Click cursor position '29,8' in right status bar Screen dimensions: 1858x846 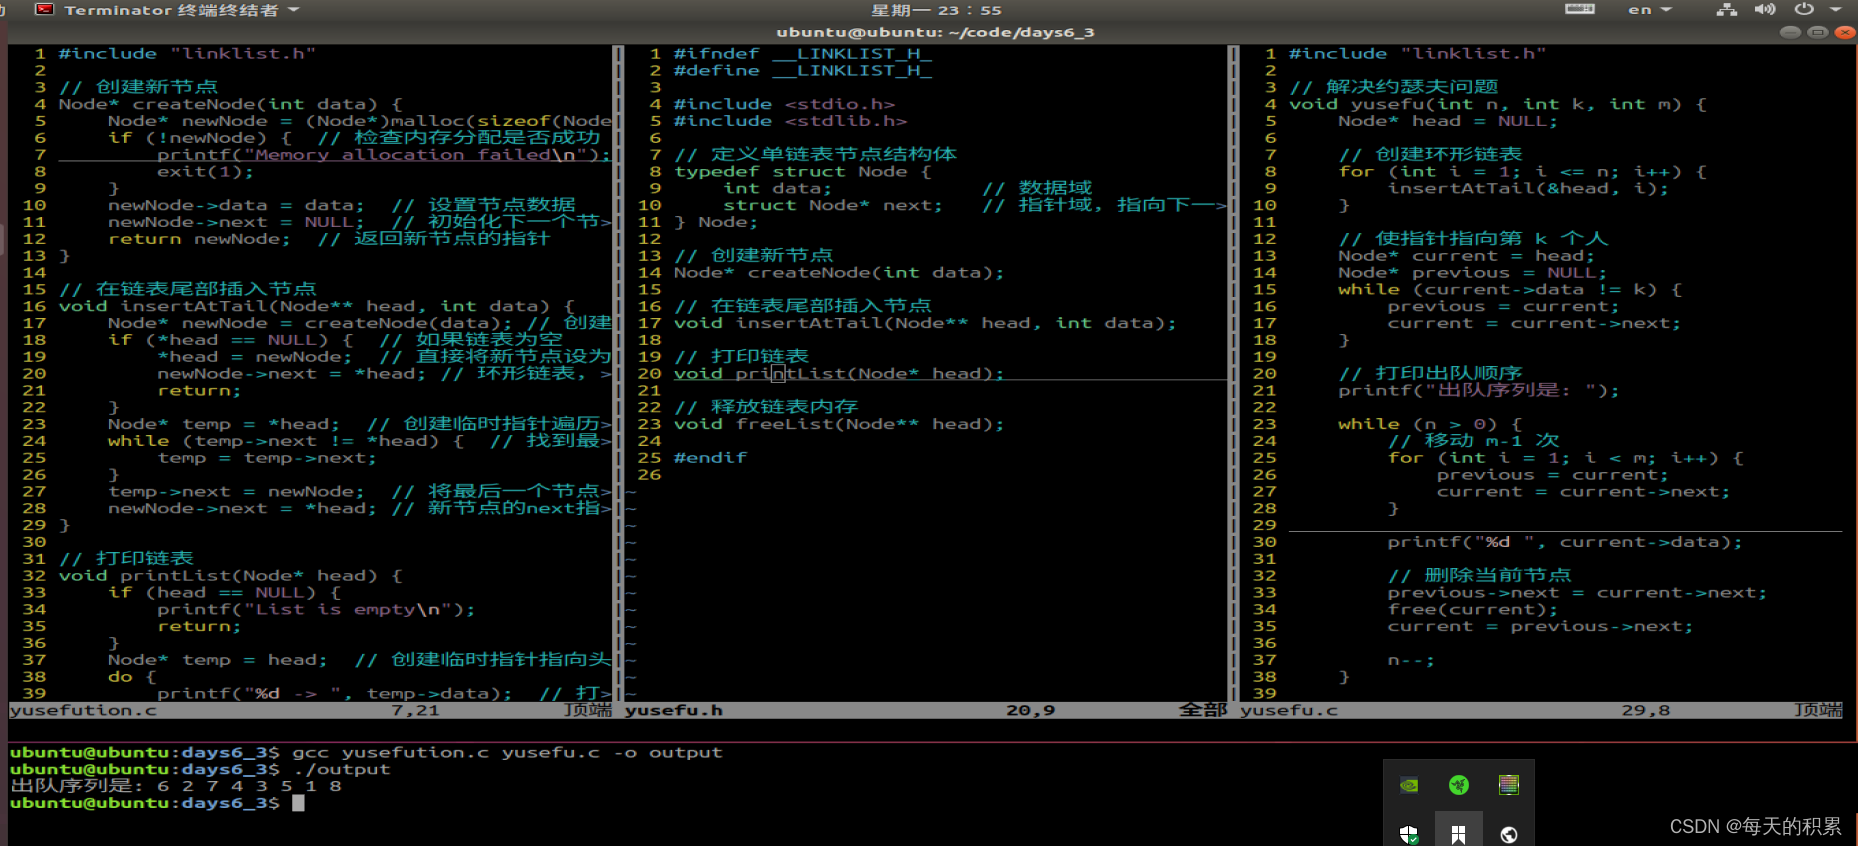pos(1645,710)
